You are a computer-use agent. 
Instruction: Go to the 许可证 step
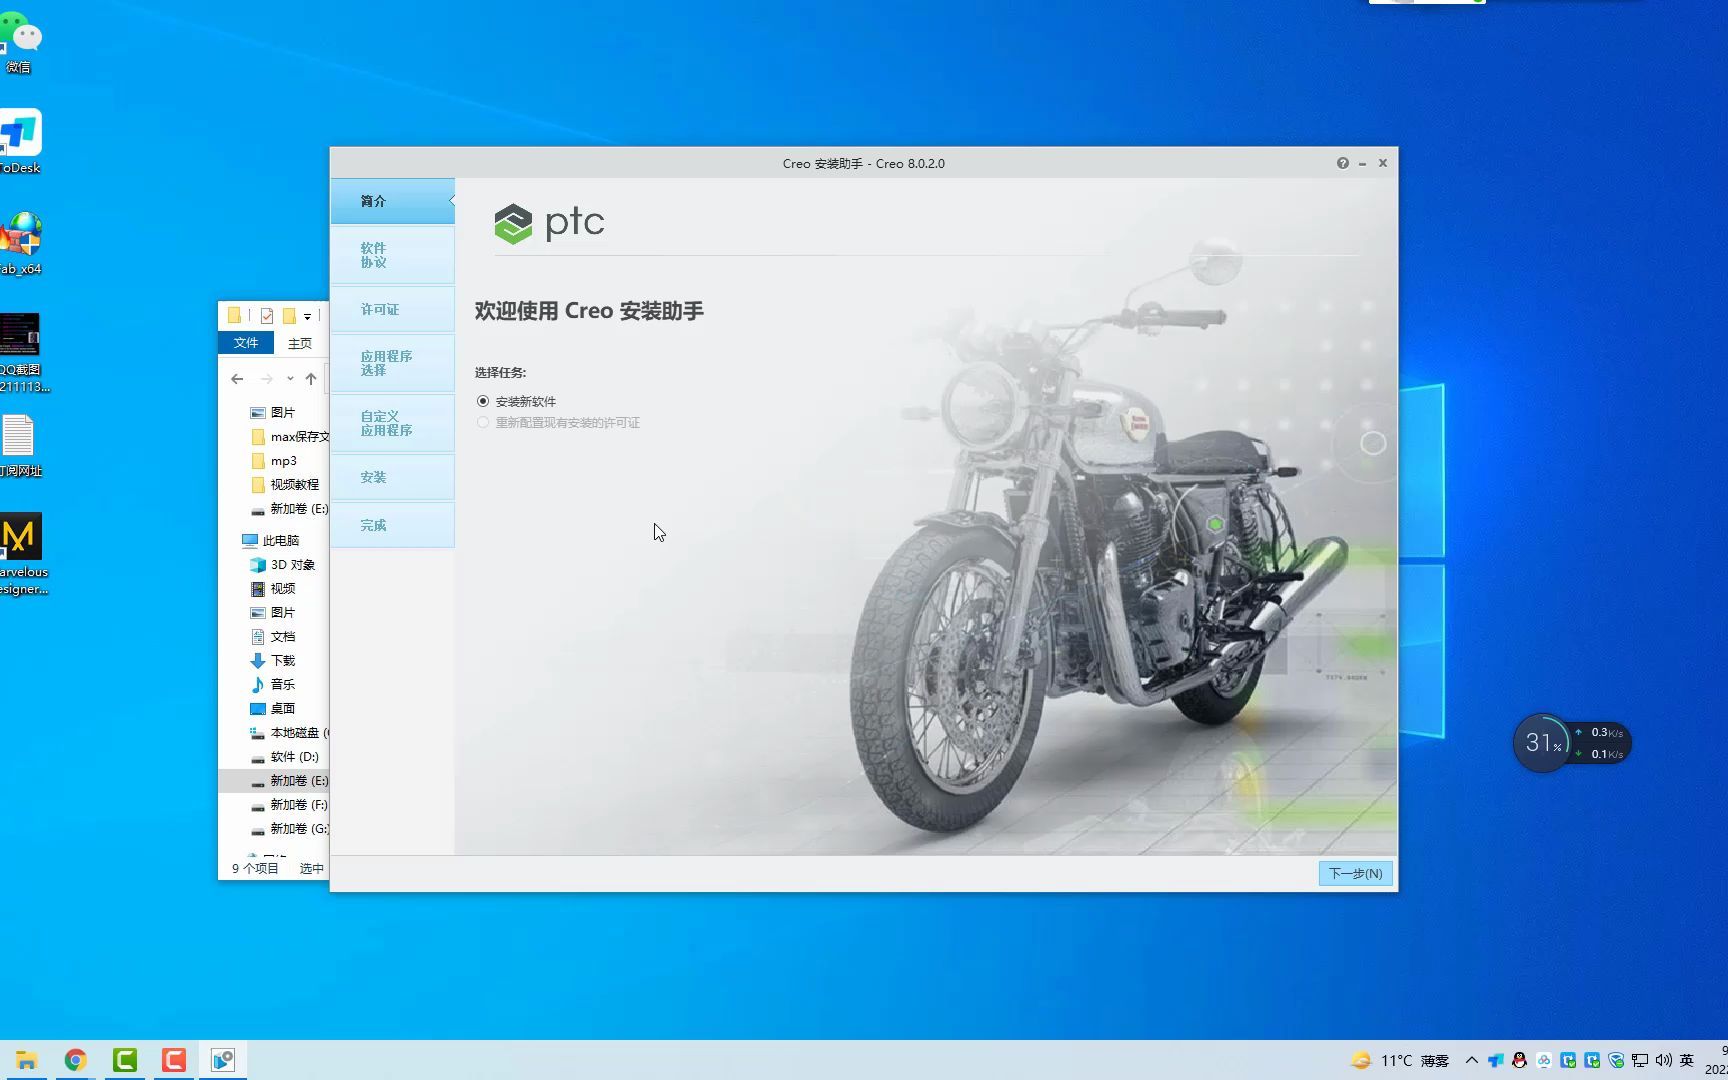click(x=392, y=310)
